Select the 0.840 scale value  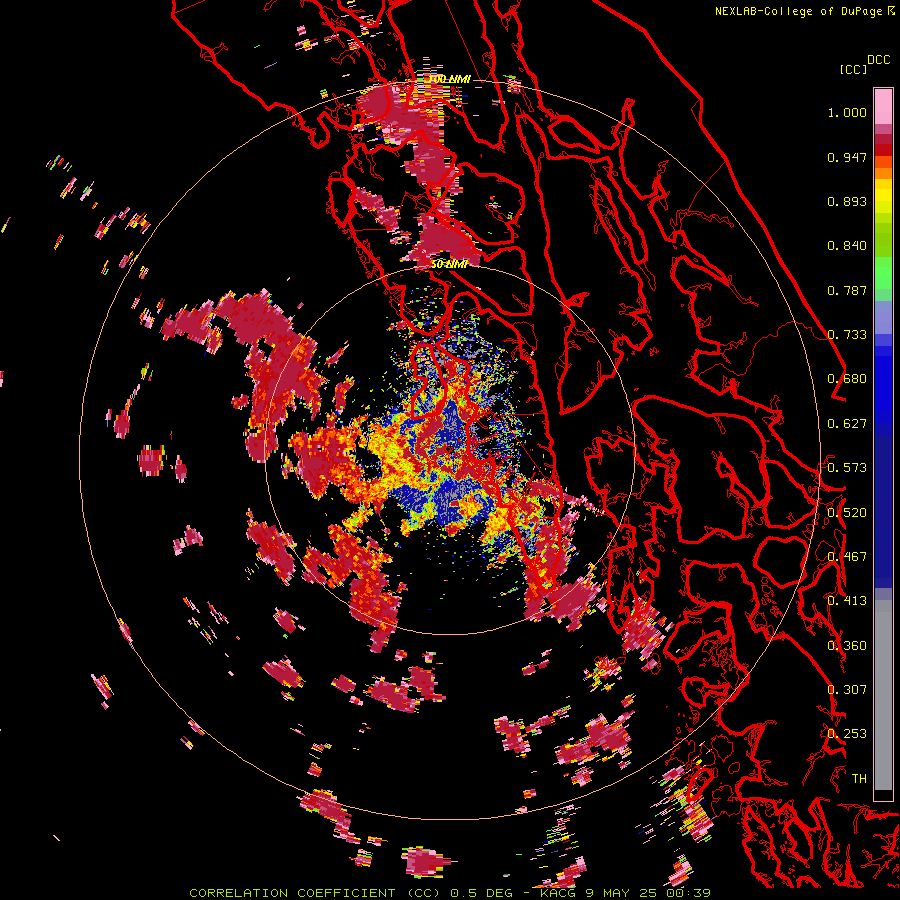pos(847,246)
